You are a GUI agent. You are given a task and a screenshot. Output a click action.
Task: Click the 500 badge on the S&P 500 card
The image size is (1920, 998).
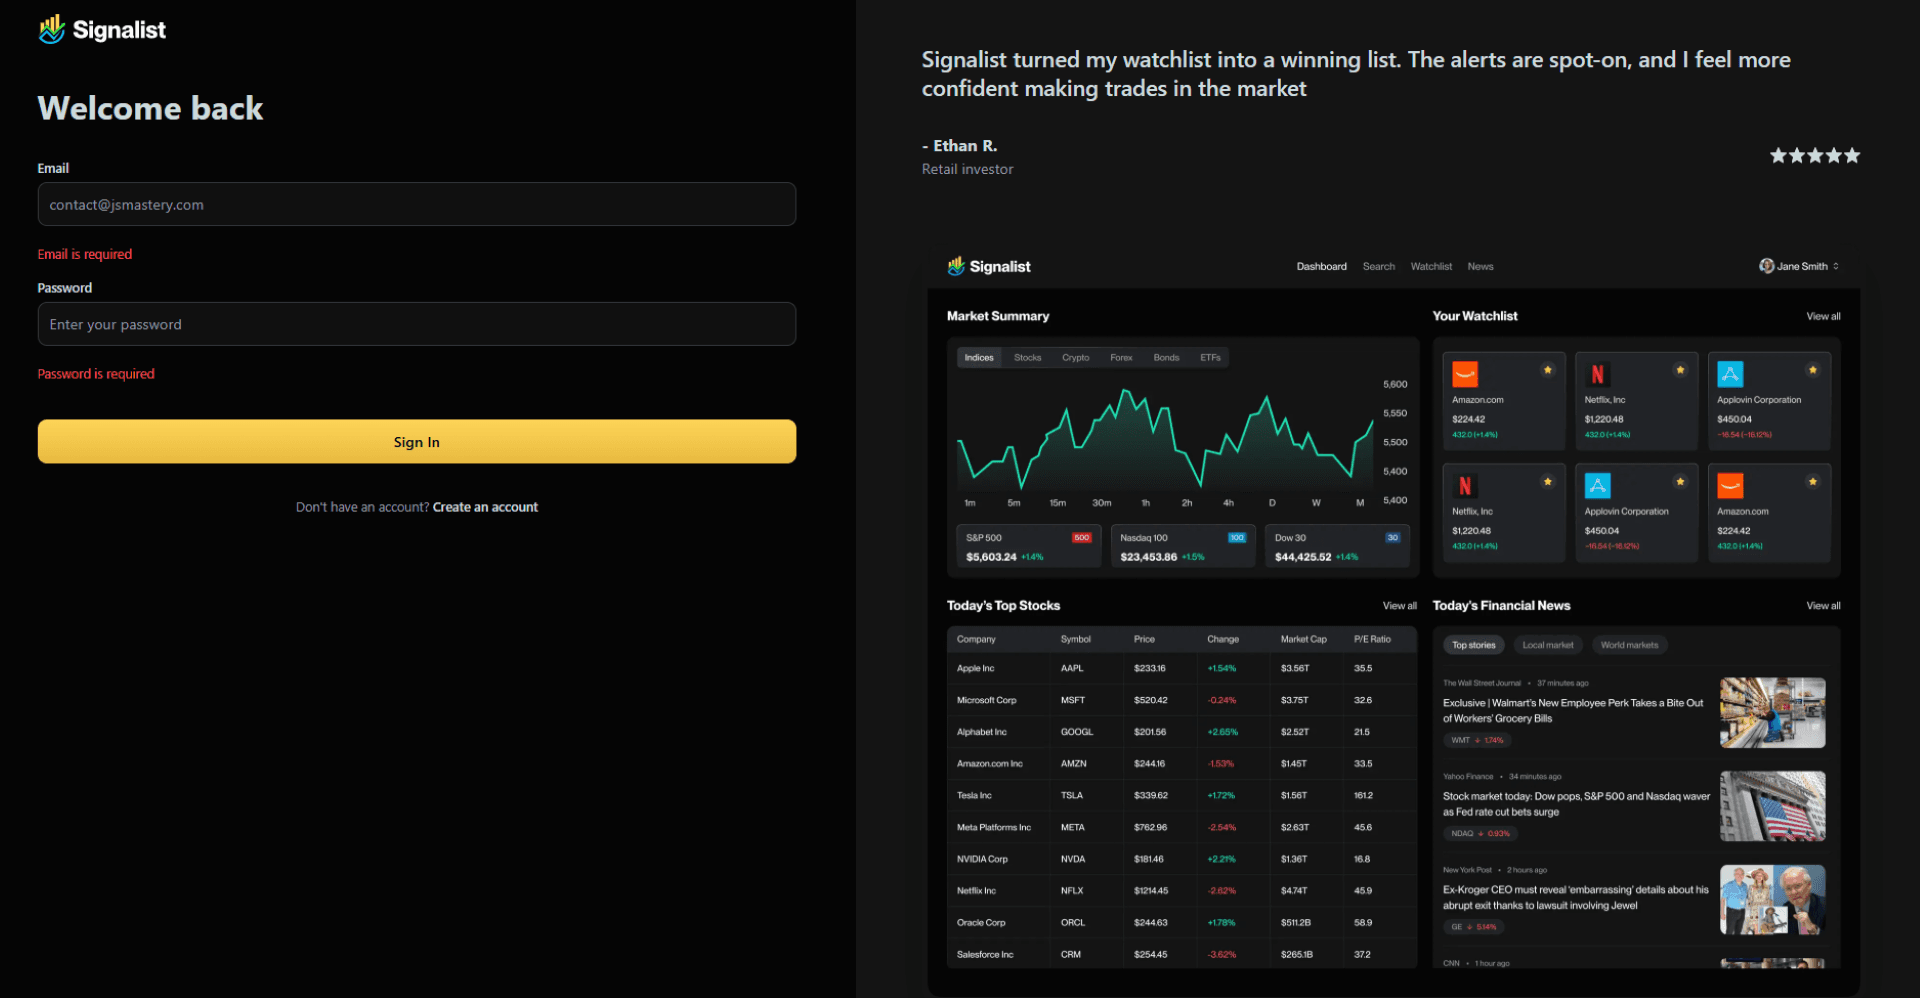[x=1081, y=537]
